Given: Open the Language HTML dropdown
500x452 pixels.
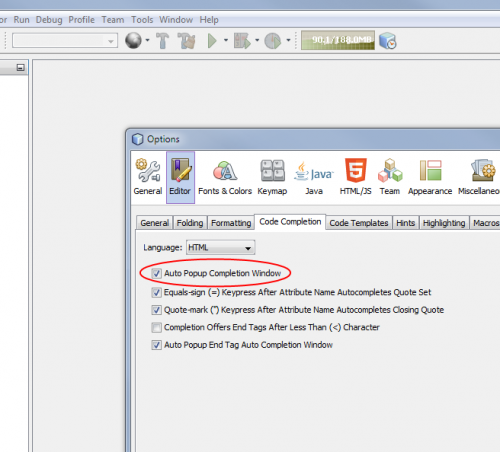Looking at the screenshot, I should tap(220, 248).
